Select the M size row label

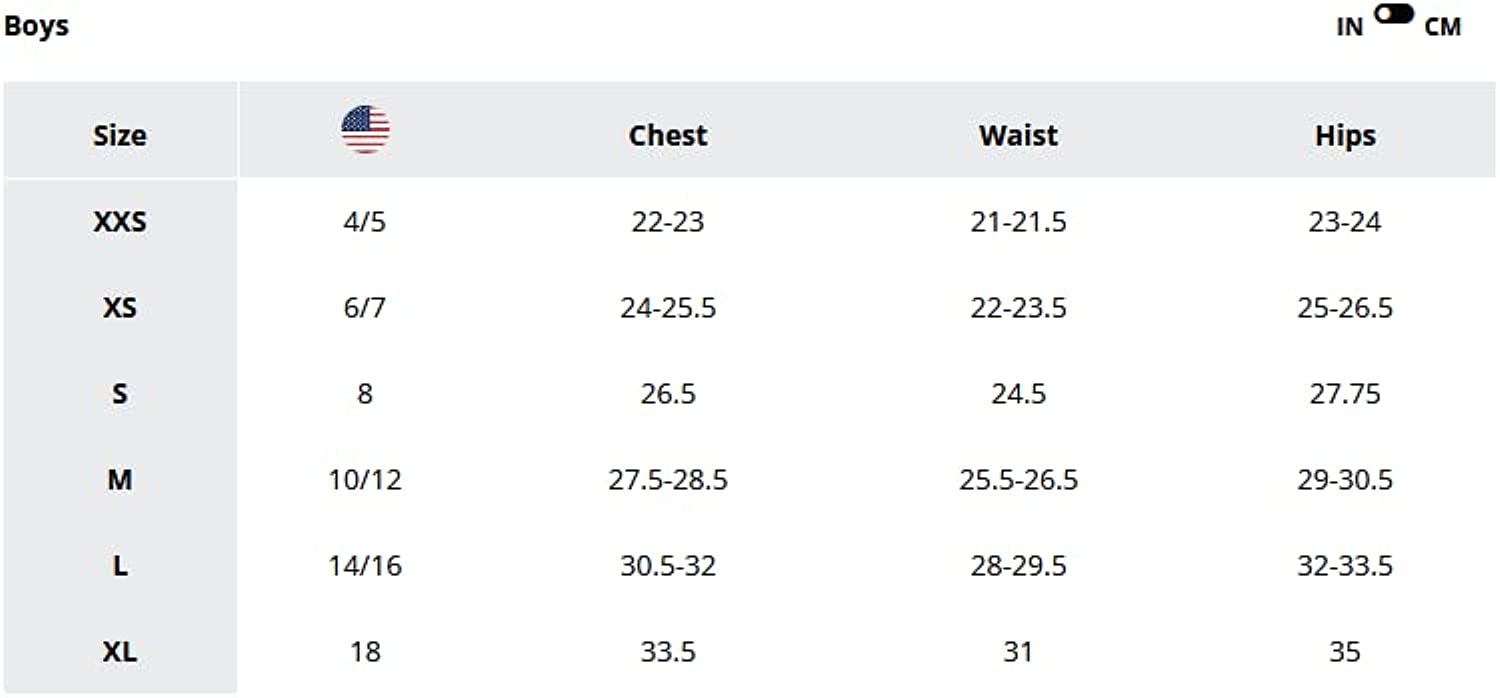(x=119, y=480)
